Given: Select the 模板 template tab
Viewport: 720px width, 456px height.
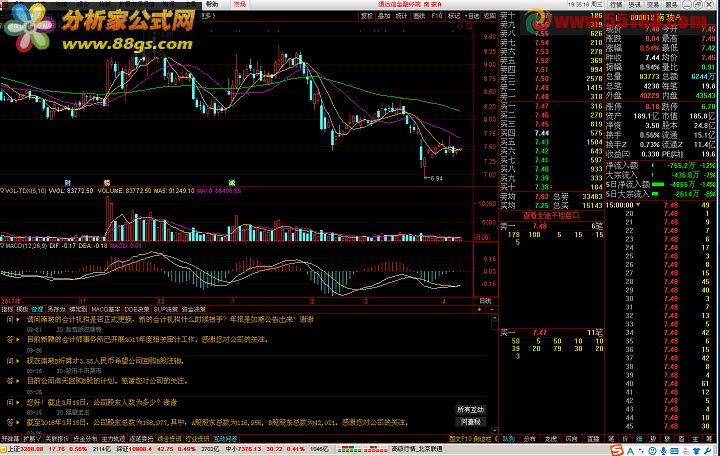Looking at the screenshot, I should (x=22, y=310).
